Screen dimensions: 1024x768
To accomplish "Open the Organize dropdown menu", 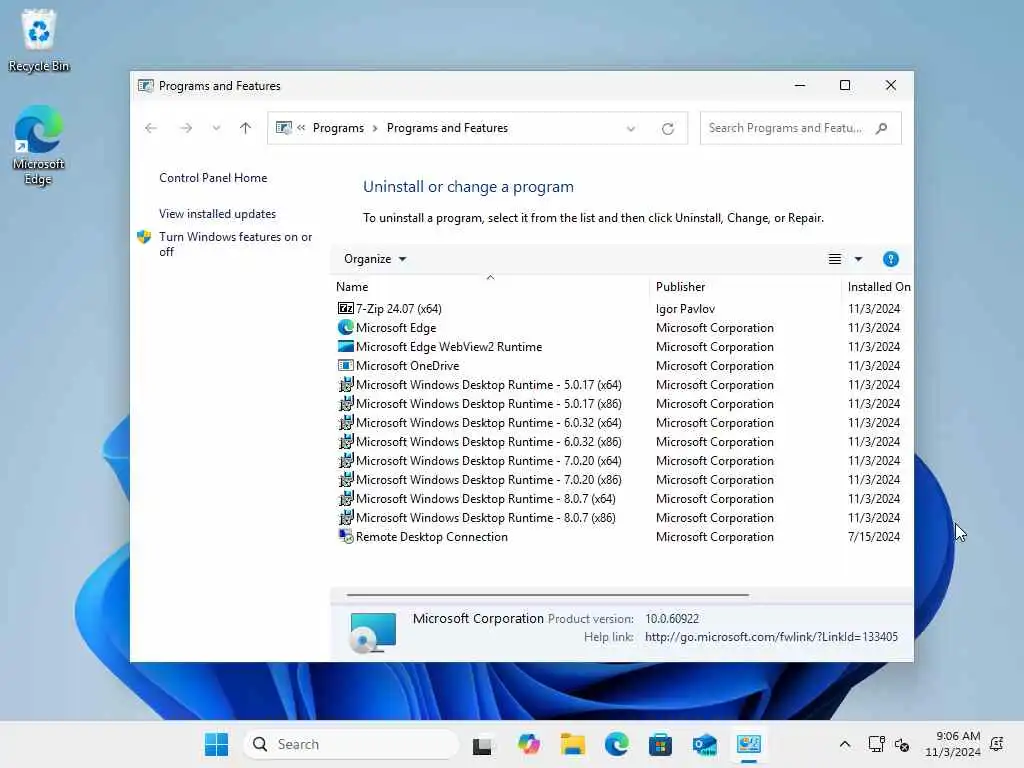I will point(375,259).
